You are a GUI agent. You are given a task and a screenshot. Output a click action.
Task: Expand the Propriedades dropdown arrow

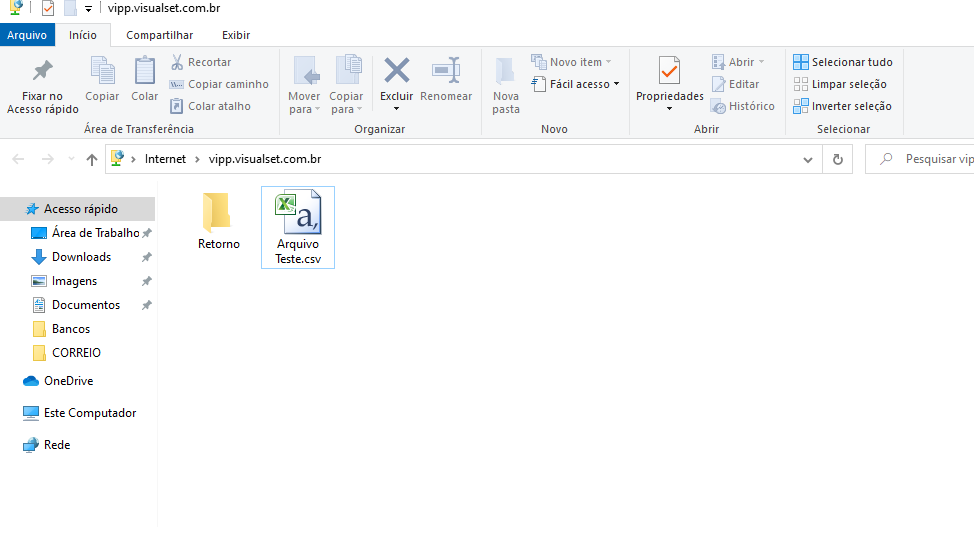point(669,109)
